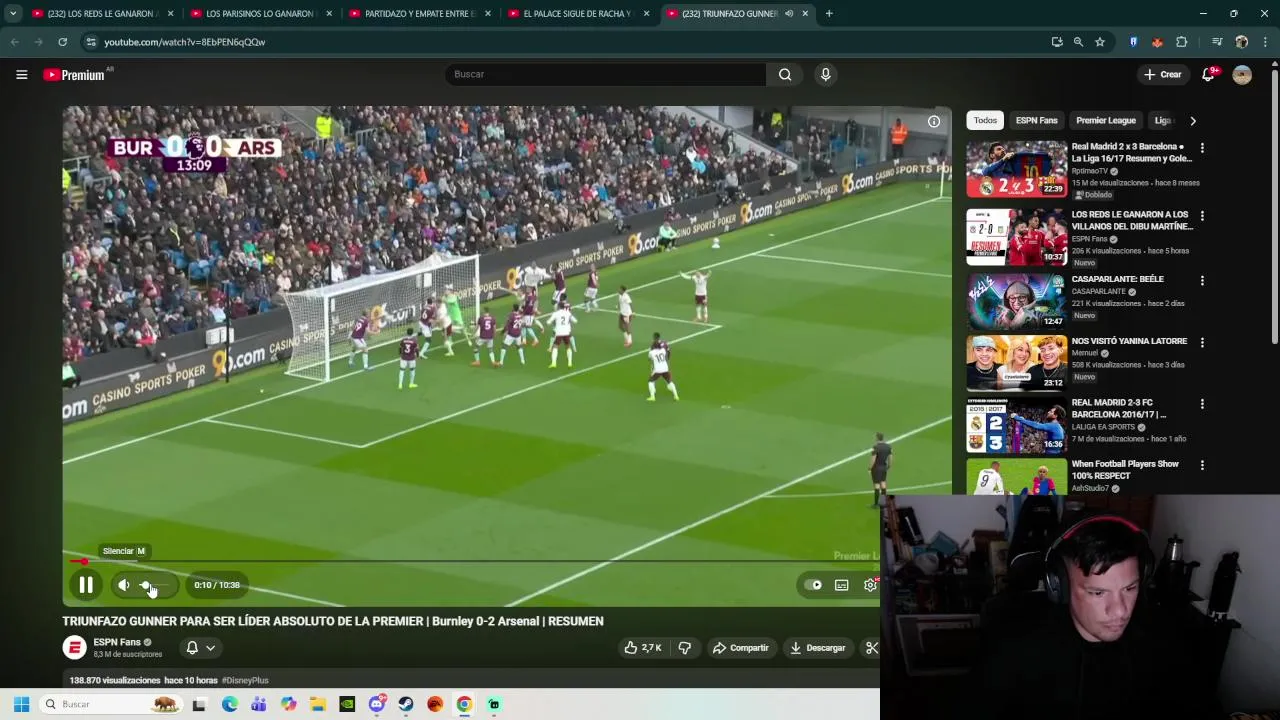Screen dimensions: 1280x720
Task: Mute the TRIUNFAZO GUNNER tab via speaker icon
Action: [789, 14]
